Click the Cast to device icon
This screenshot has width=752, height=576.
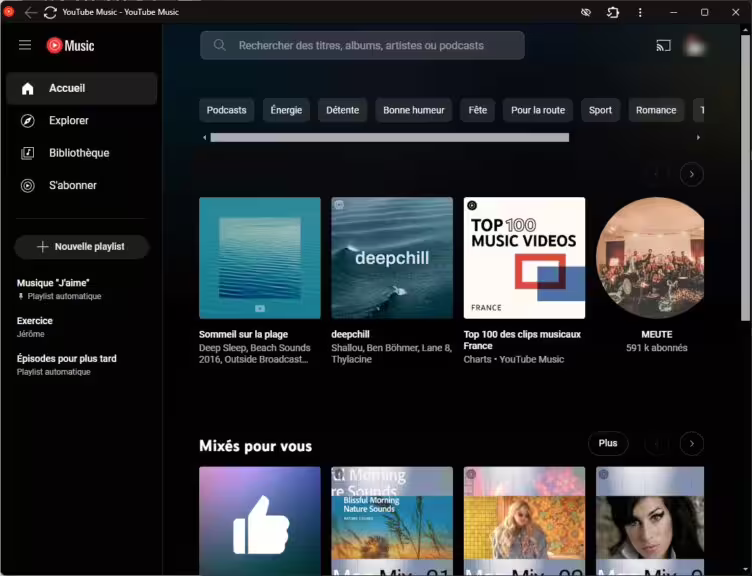[x=663, y=46]
